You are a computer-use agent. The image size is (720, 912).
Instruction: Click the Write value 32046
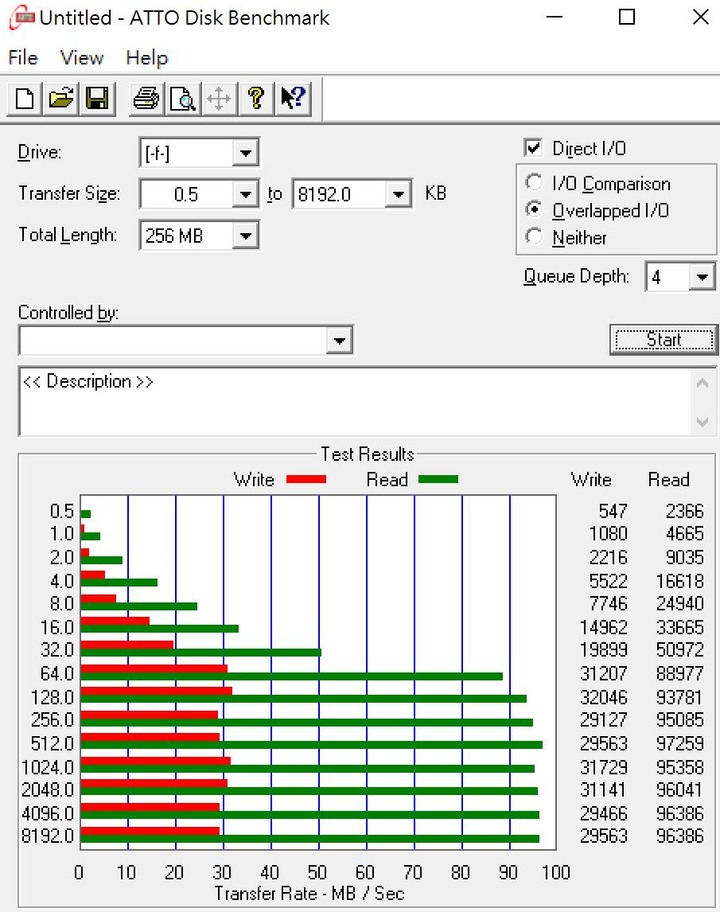click(604, 697)
